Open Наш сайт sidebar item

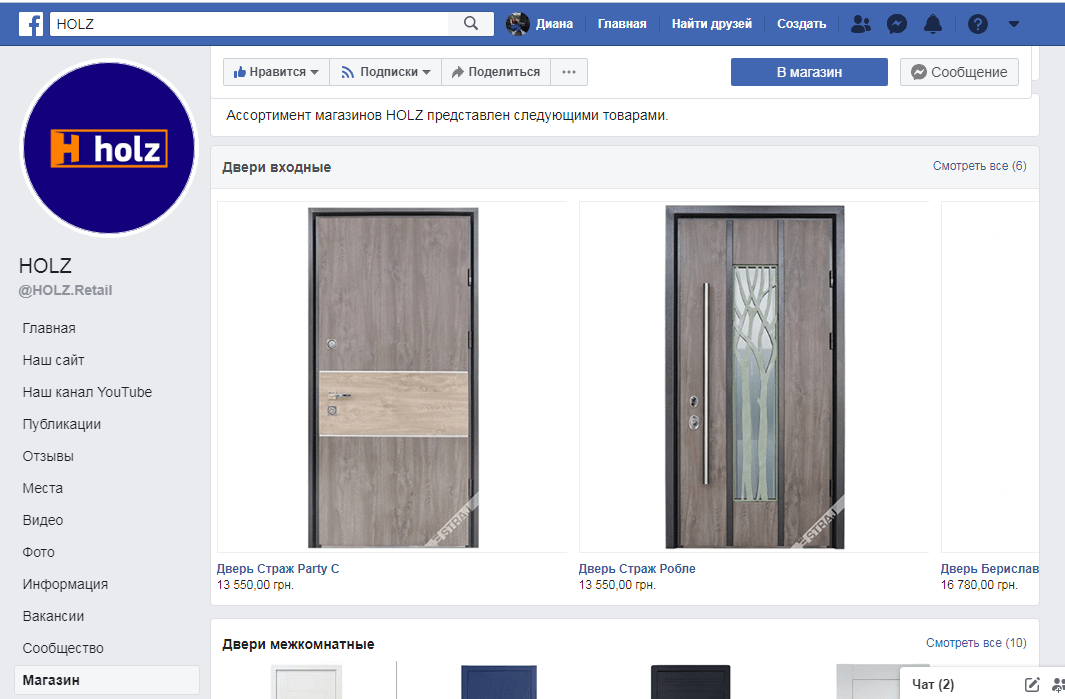54,360
